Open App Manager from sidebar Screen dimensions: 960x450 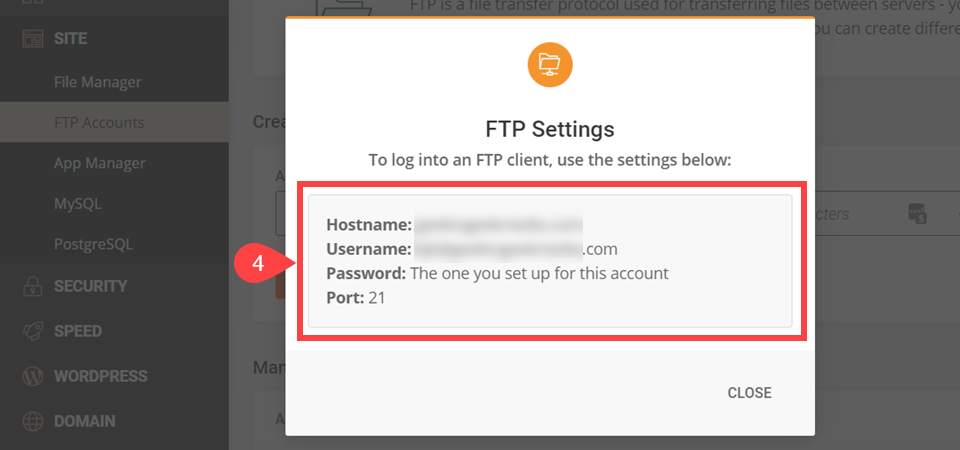(x=100, y=163)
